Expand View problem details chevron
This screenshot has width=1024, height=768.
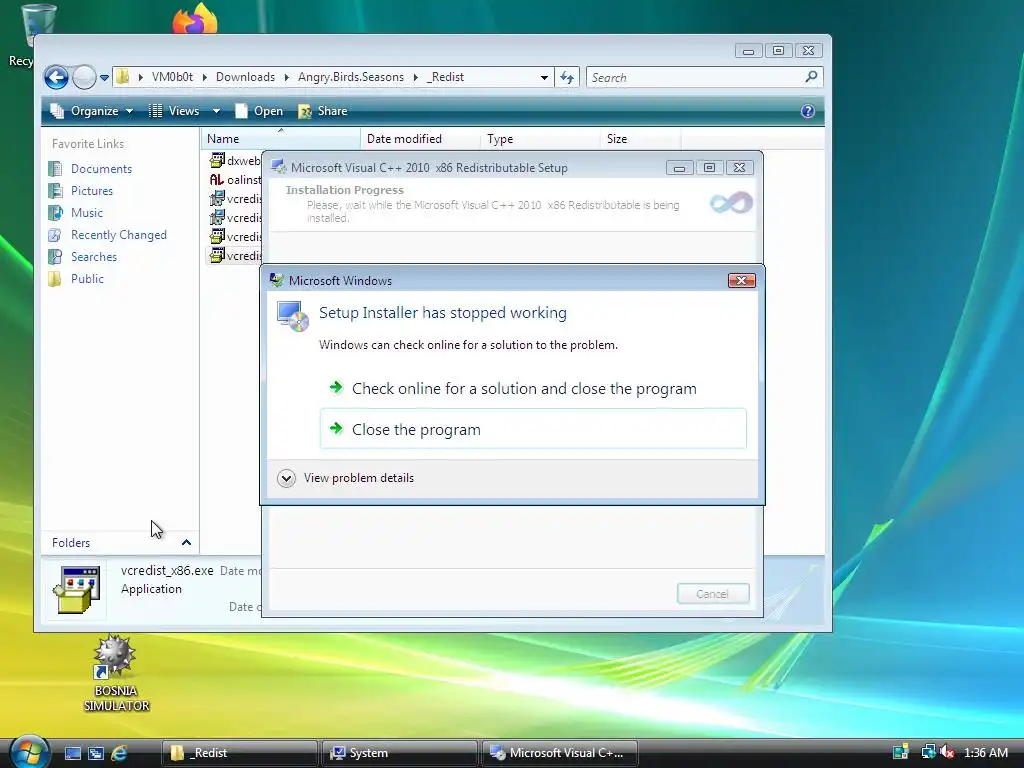pyautogui.click(x=286, y=478)
